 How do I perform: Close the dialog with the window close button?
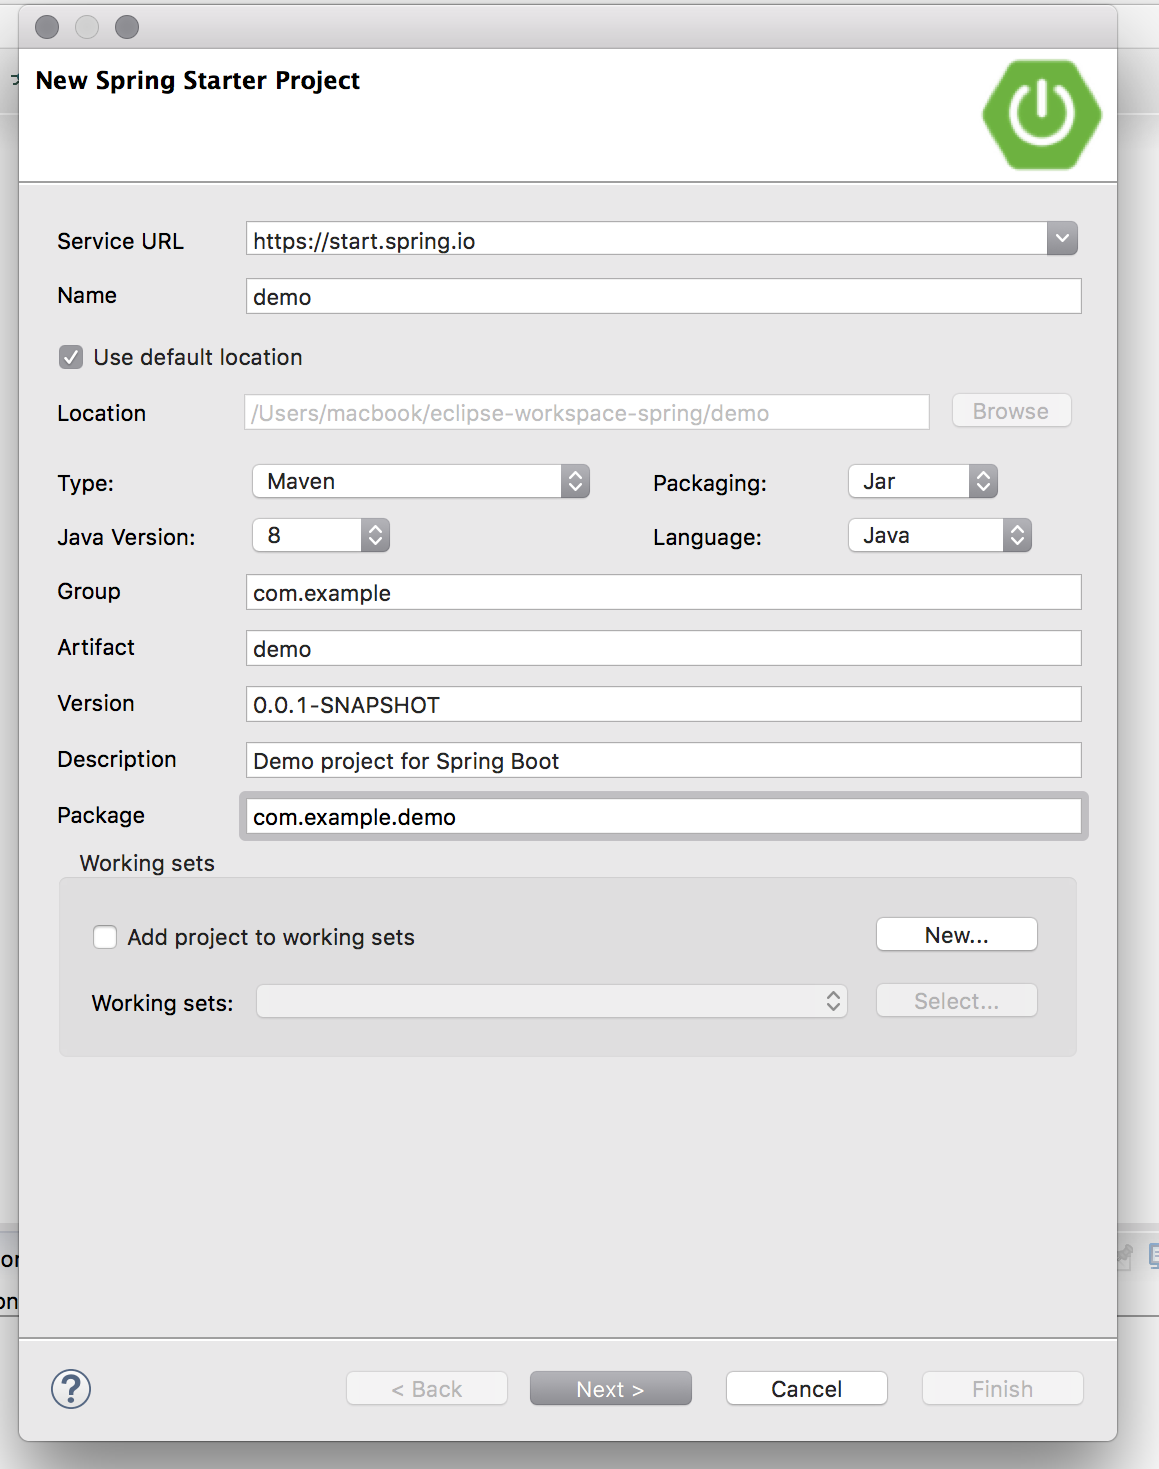point(47,27)
